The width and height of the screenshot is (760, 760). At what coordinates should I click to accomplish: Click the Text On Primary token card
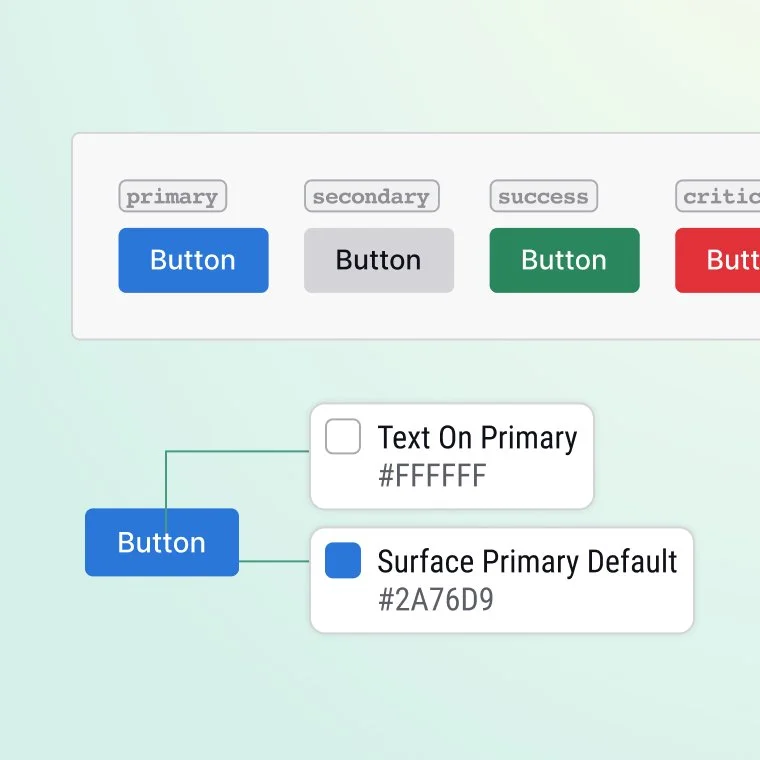click(452, 456)
